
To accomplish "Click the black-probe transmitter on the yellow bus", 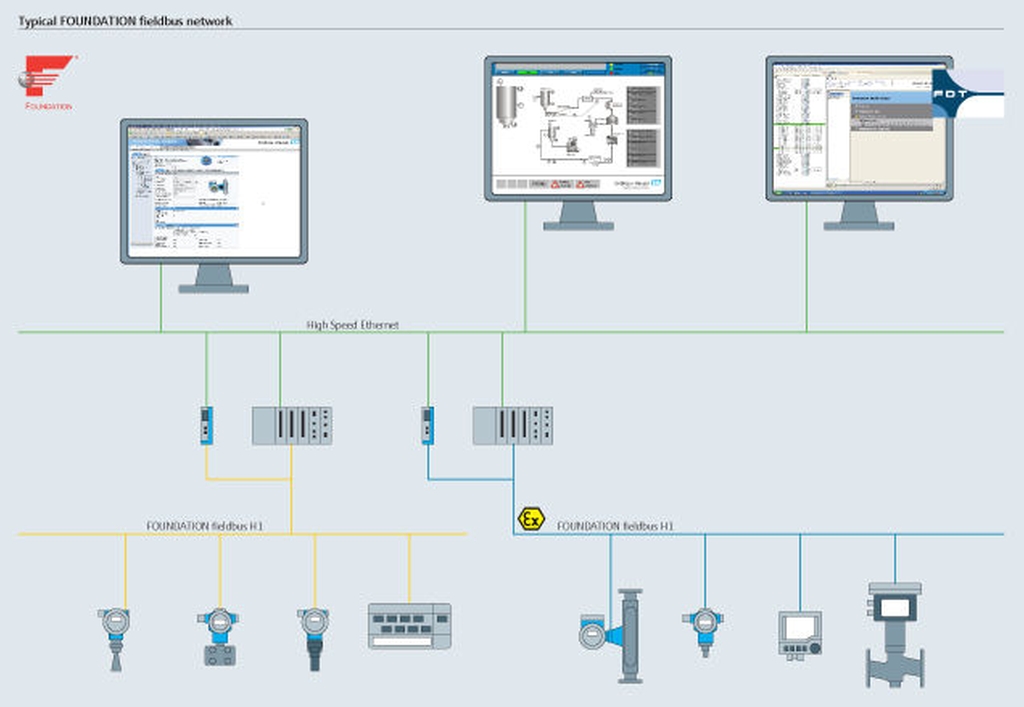I will [314, 639].
